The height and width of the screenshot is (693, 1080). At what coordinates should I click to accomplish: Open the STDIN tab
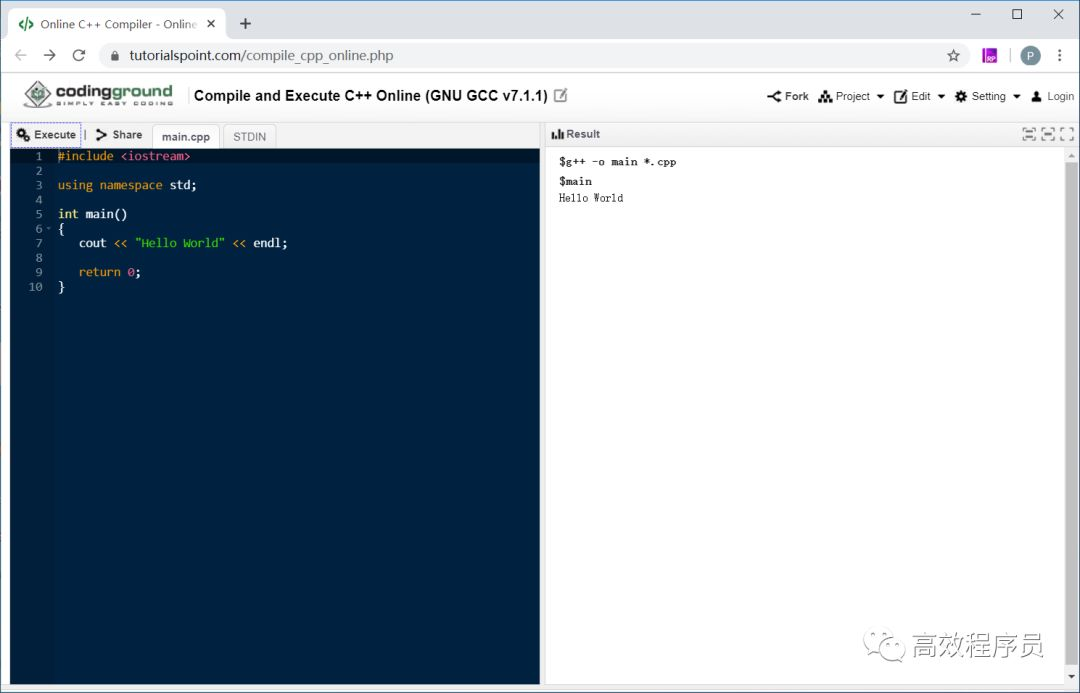click(x=249, y=136)
